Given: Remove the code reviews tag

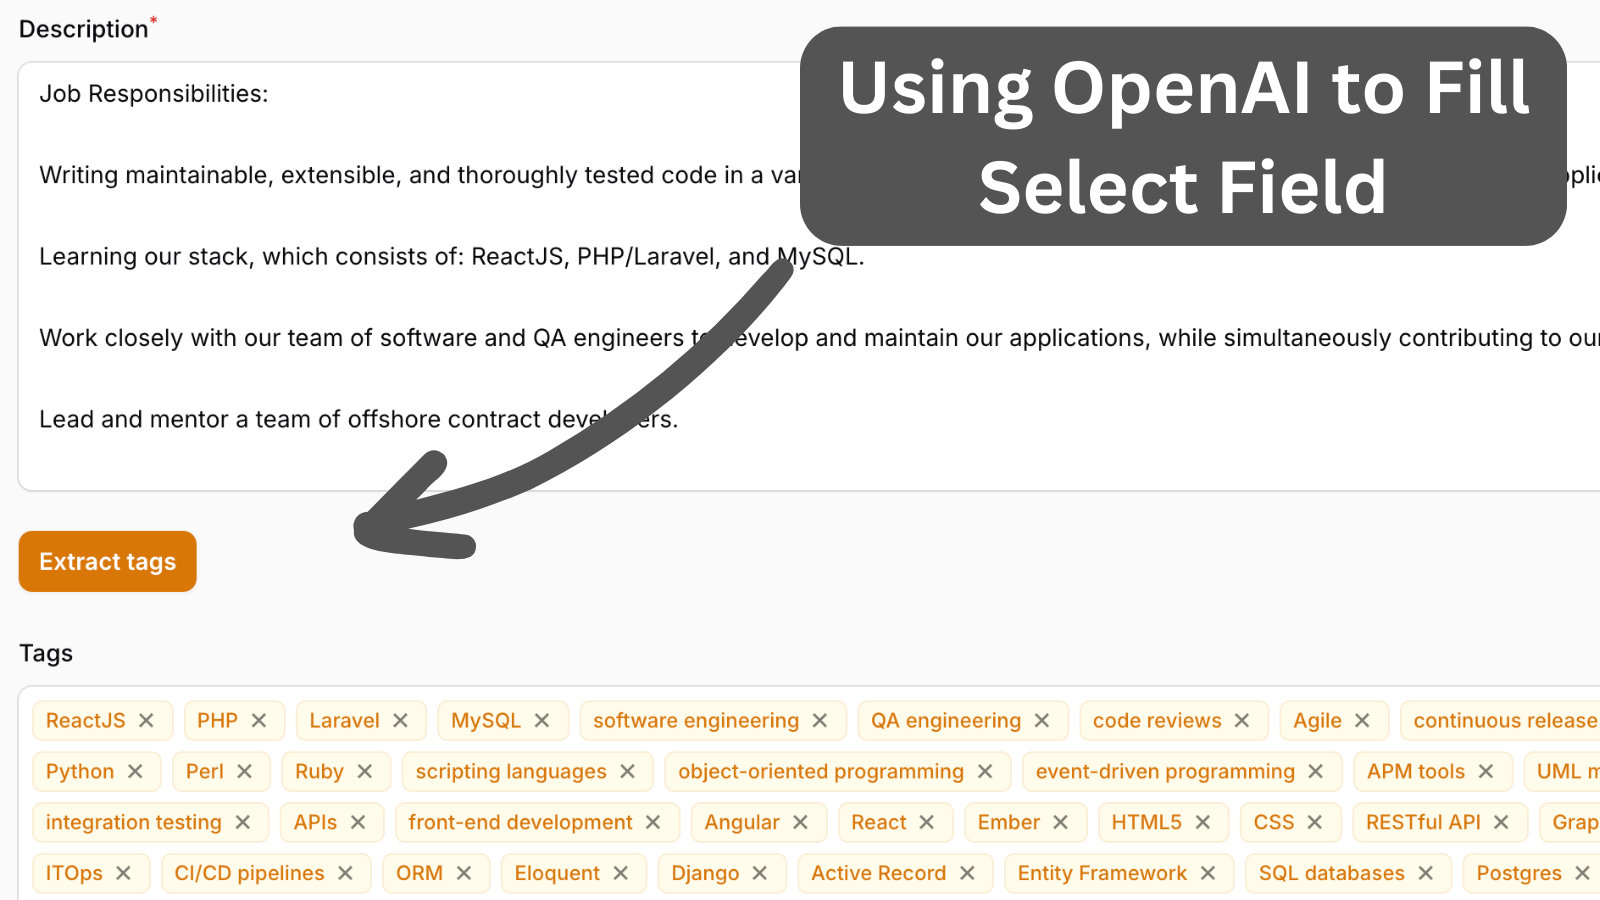Looking at the screenshot, I should click(x=1242, y=720).
